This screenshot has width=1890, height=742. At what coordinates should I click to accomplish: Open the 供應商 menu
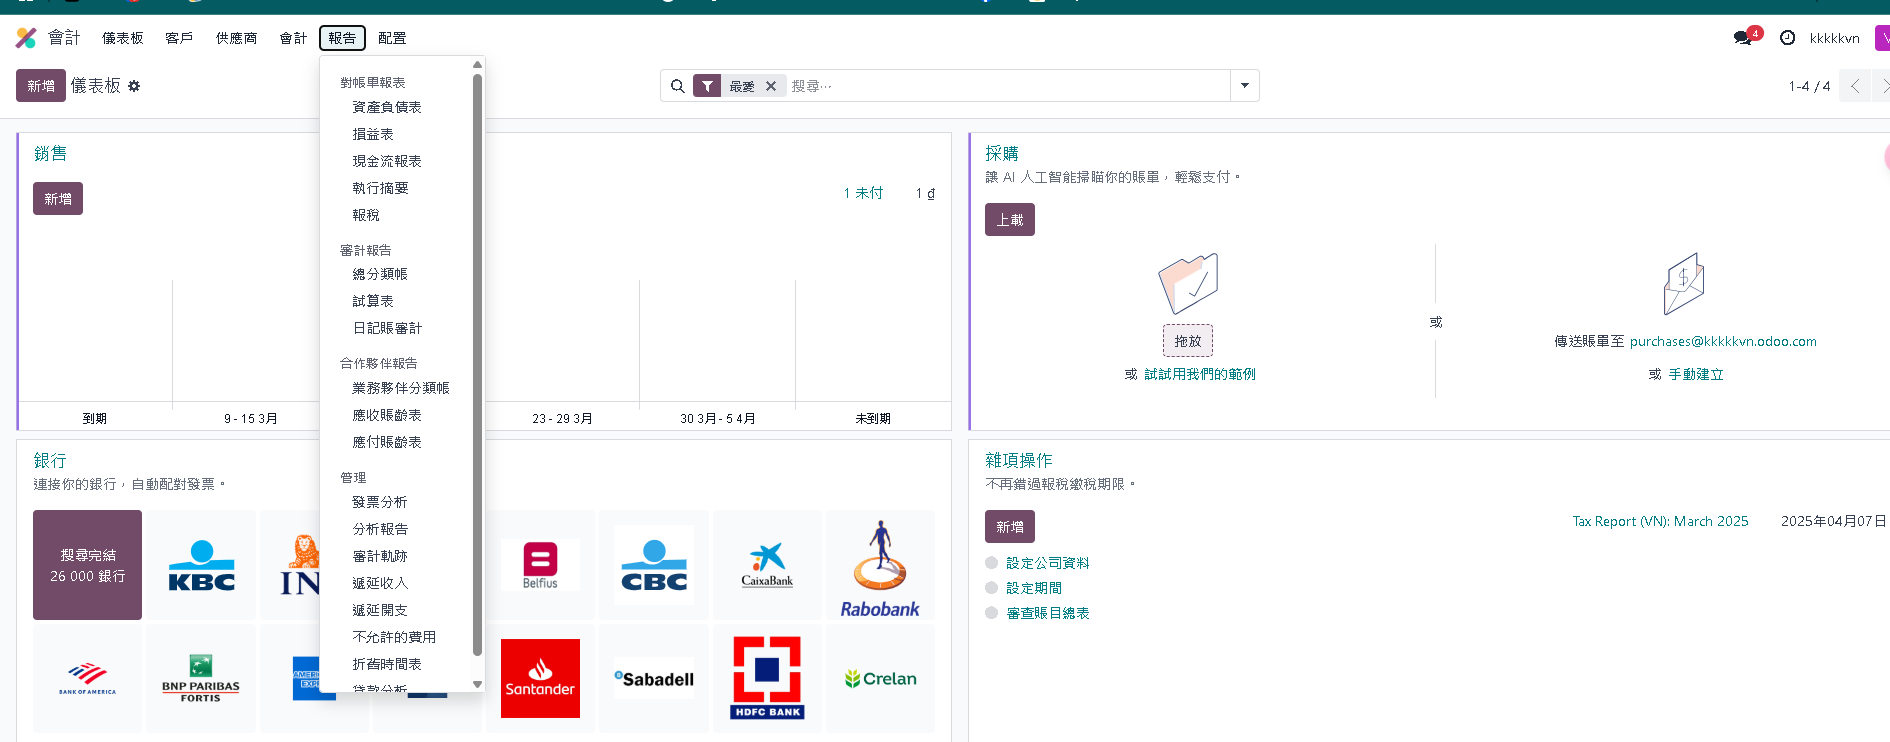pyautogui.click(x=236, y=38)
